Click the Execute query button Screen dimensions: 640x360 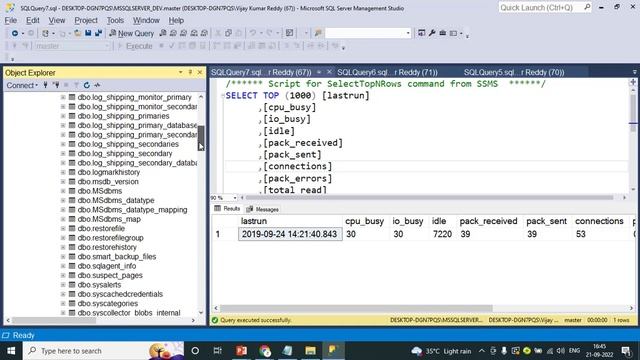[x=135, y=46]
